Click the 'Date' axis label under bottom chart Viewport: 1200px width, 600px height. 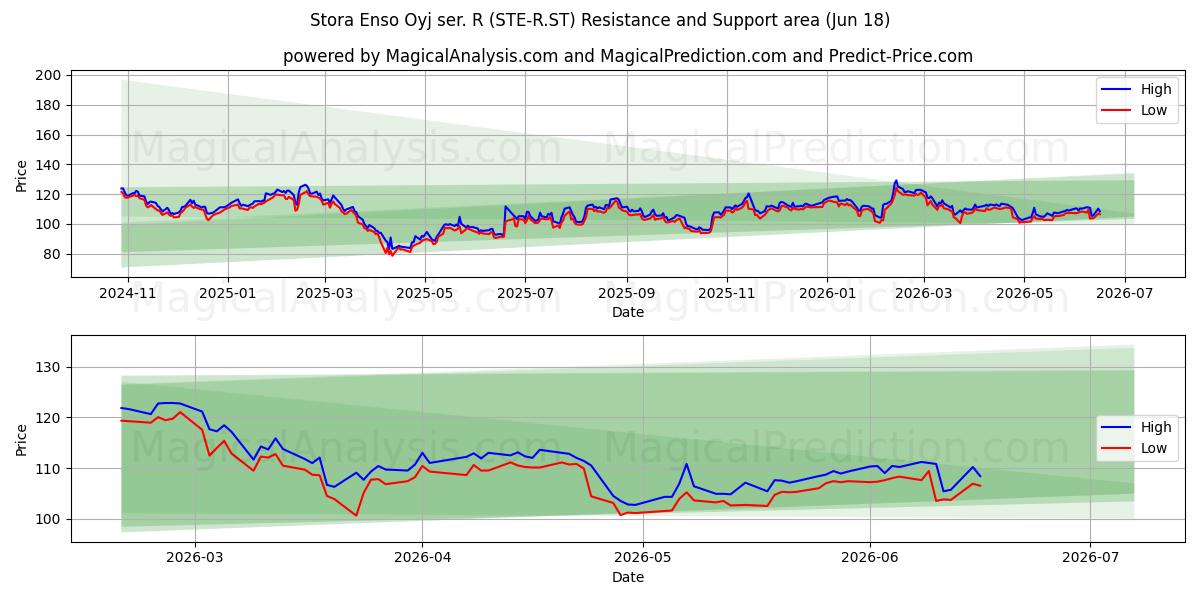[x=627, y=578]
